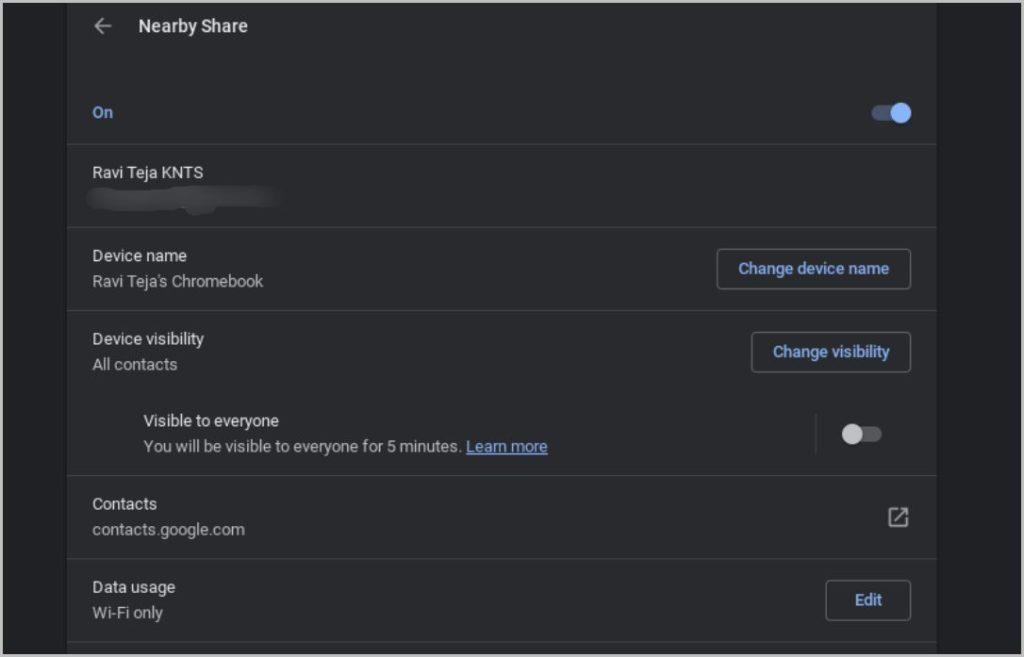
Task: Click the Change device name button
Action: pos(814,268)
